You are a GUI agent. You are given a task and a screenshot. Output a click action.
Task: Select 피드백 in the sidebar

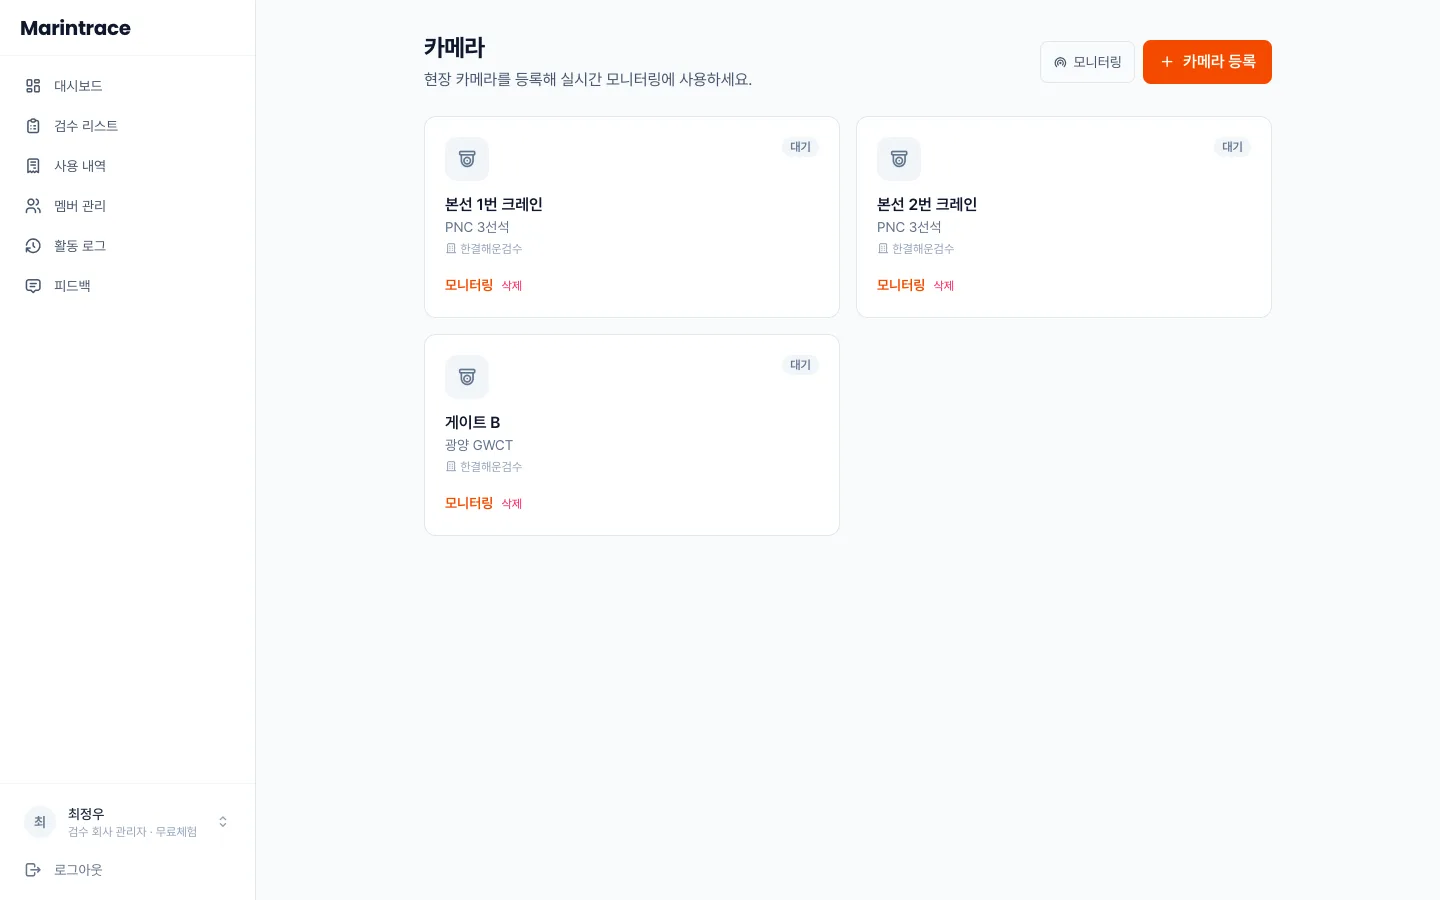[128, 286]
